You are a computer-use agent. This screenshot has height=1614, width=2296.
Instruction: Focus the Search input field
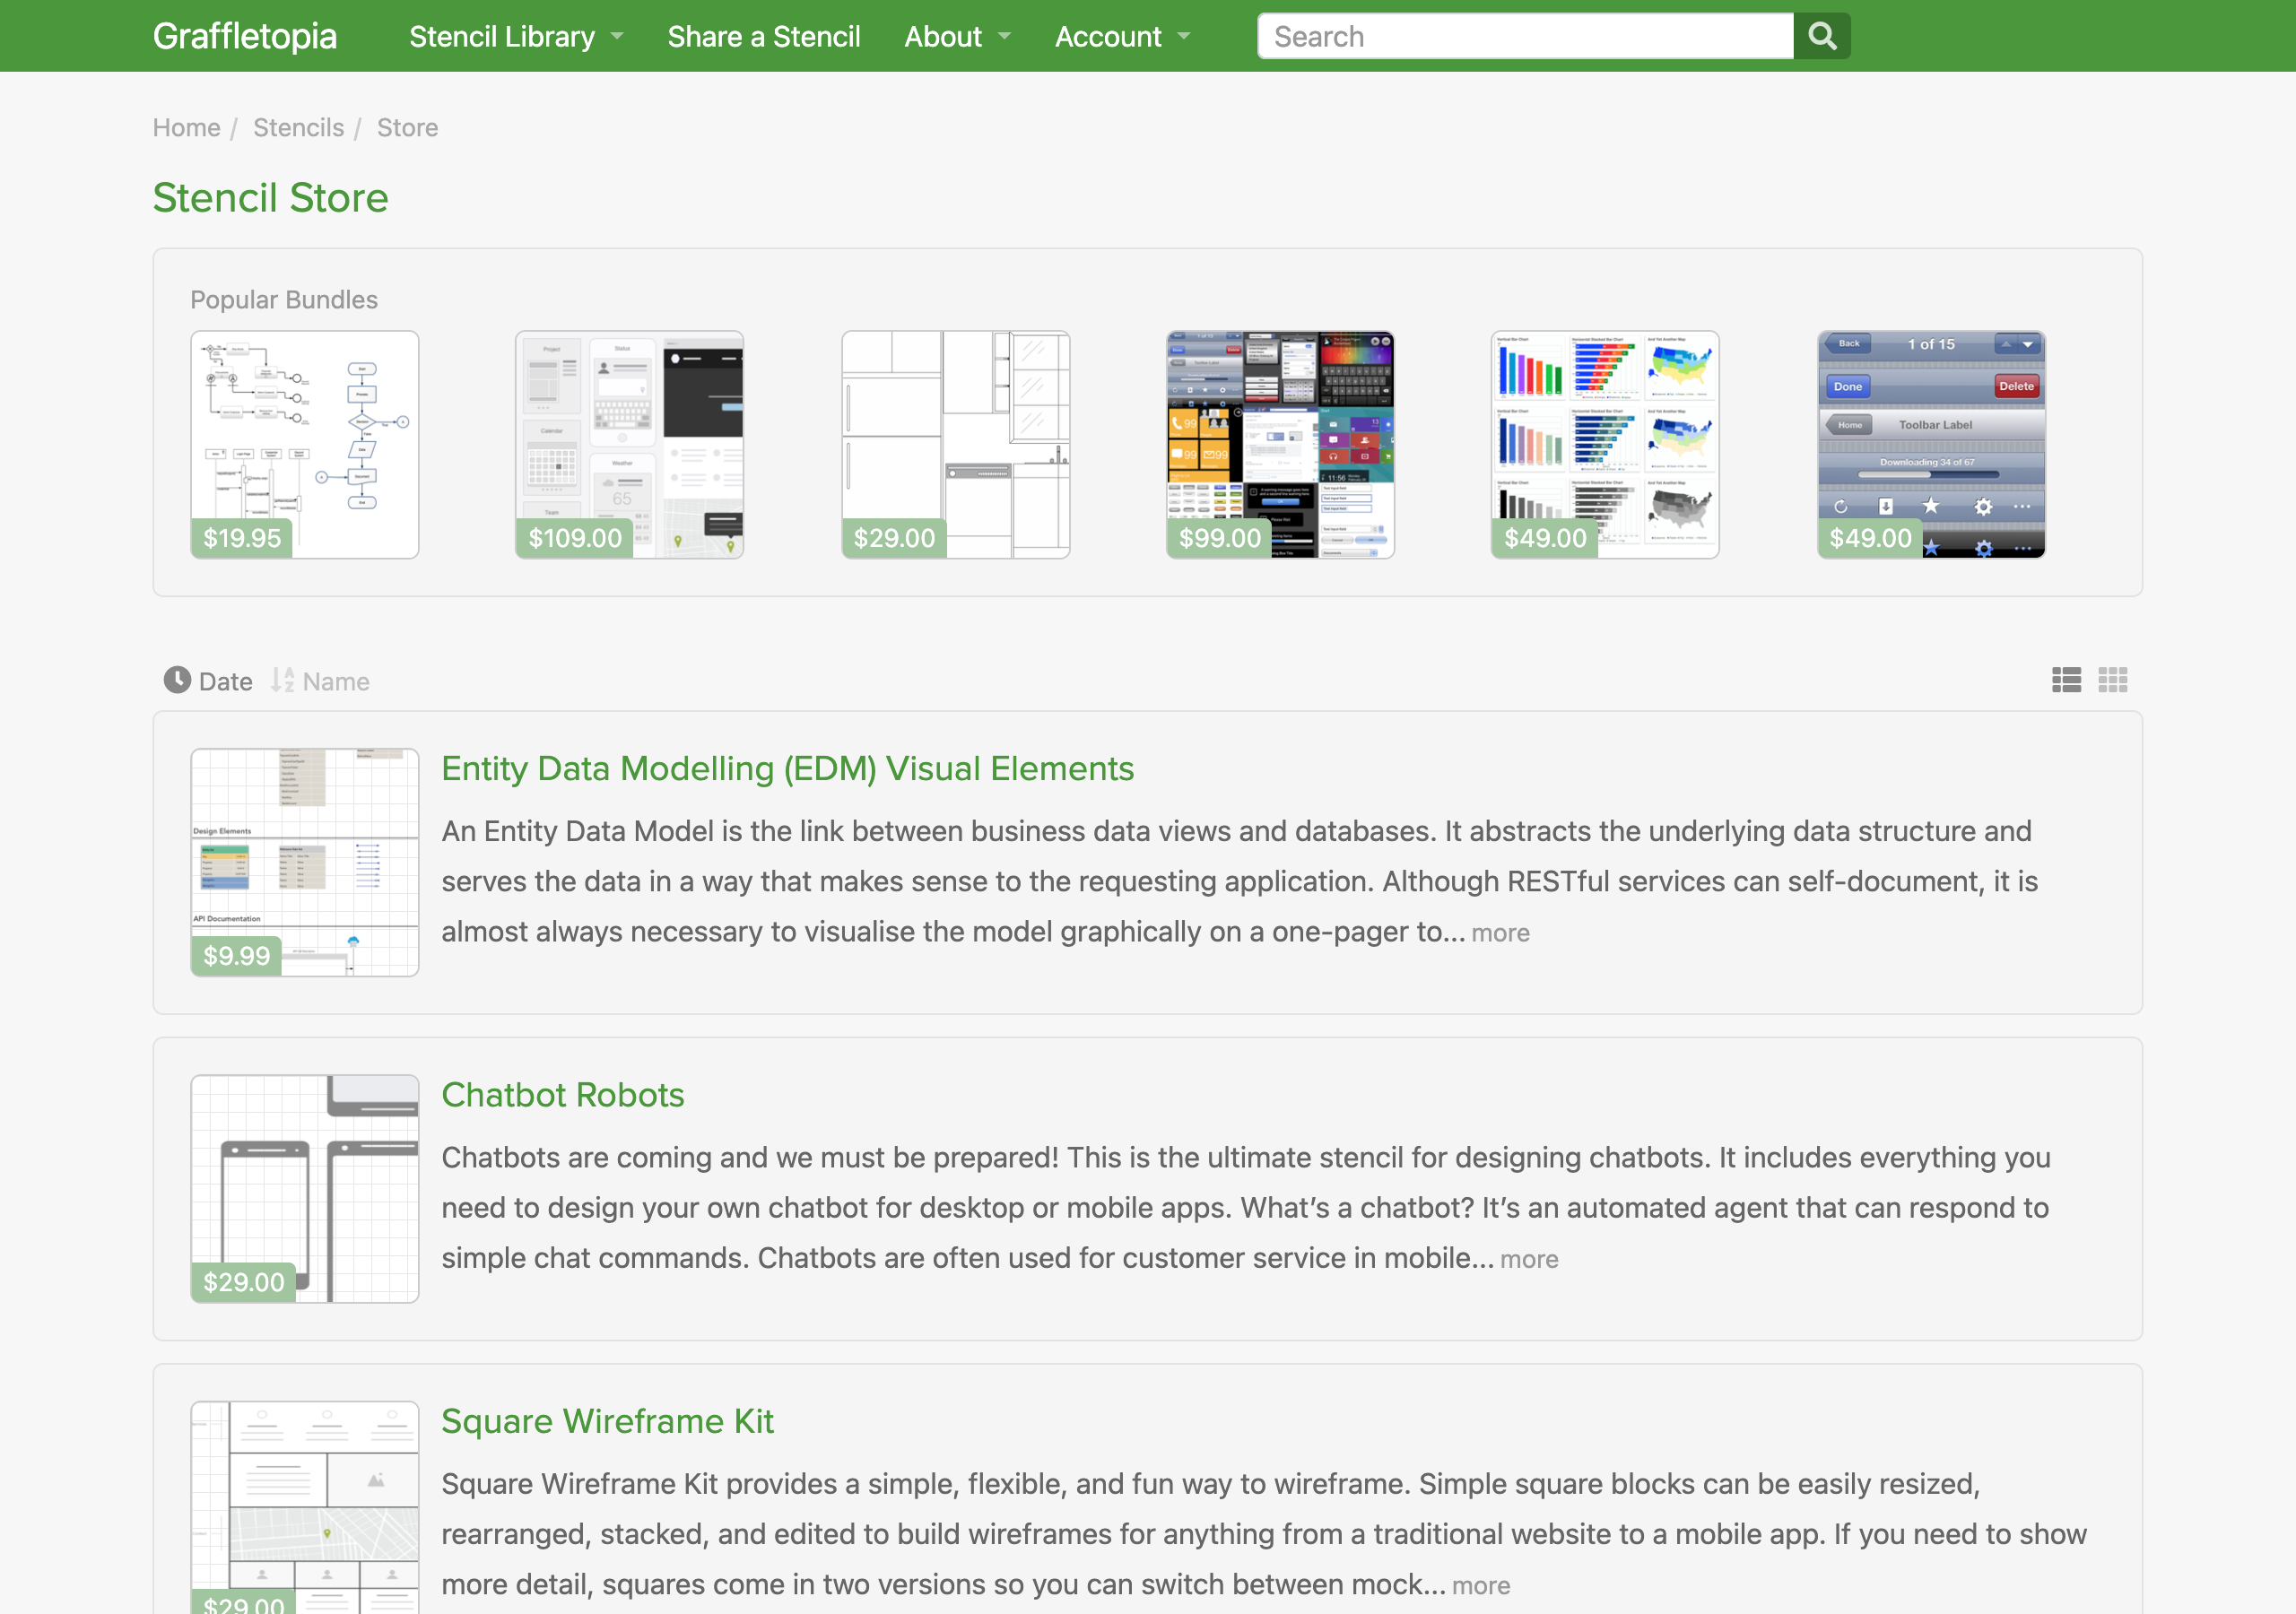(1525, 36)
